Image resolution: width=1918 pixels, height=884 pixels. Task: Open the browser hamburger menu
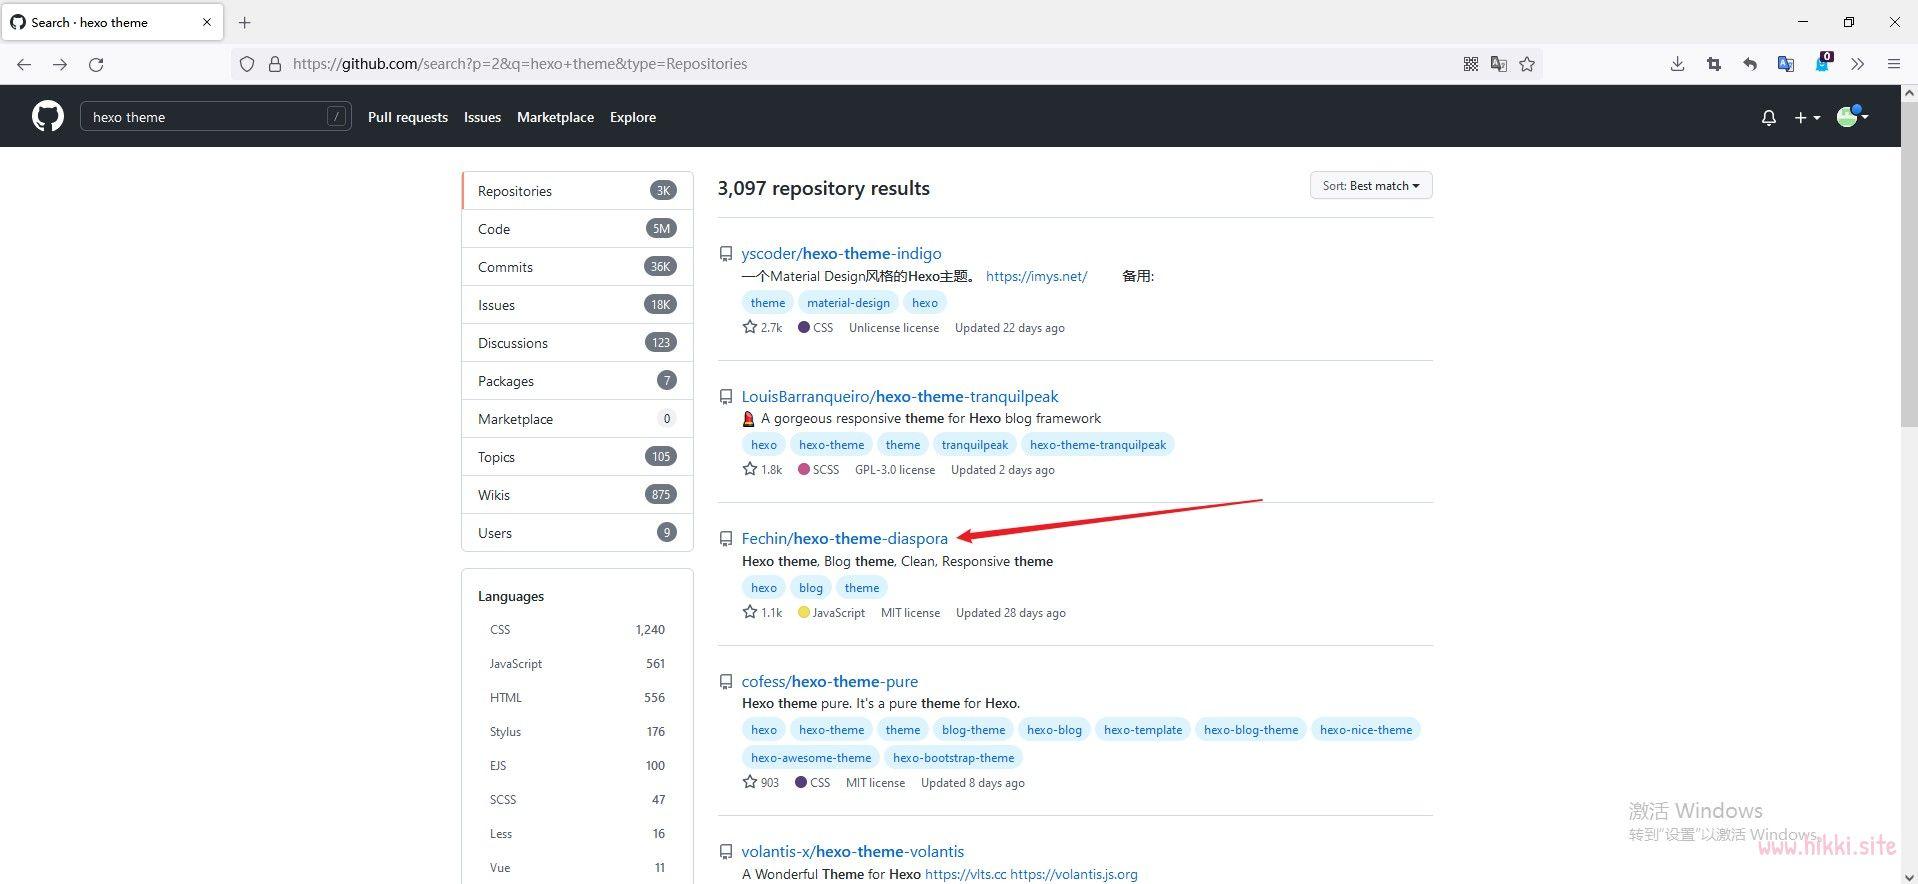pyautogui.click(x=1893, y=64)
